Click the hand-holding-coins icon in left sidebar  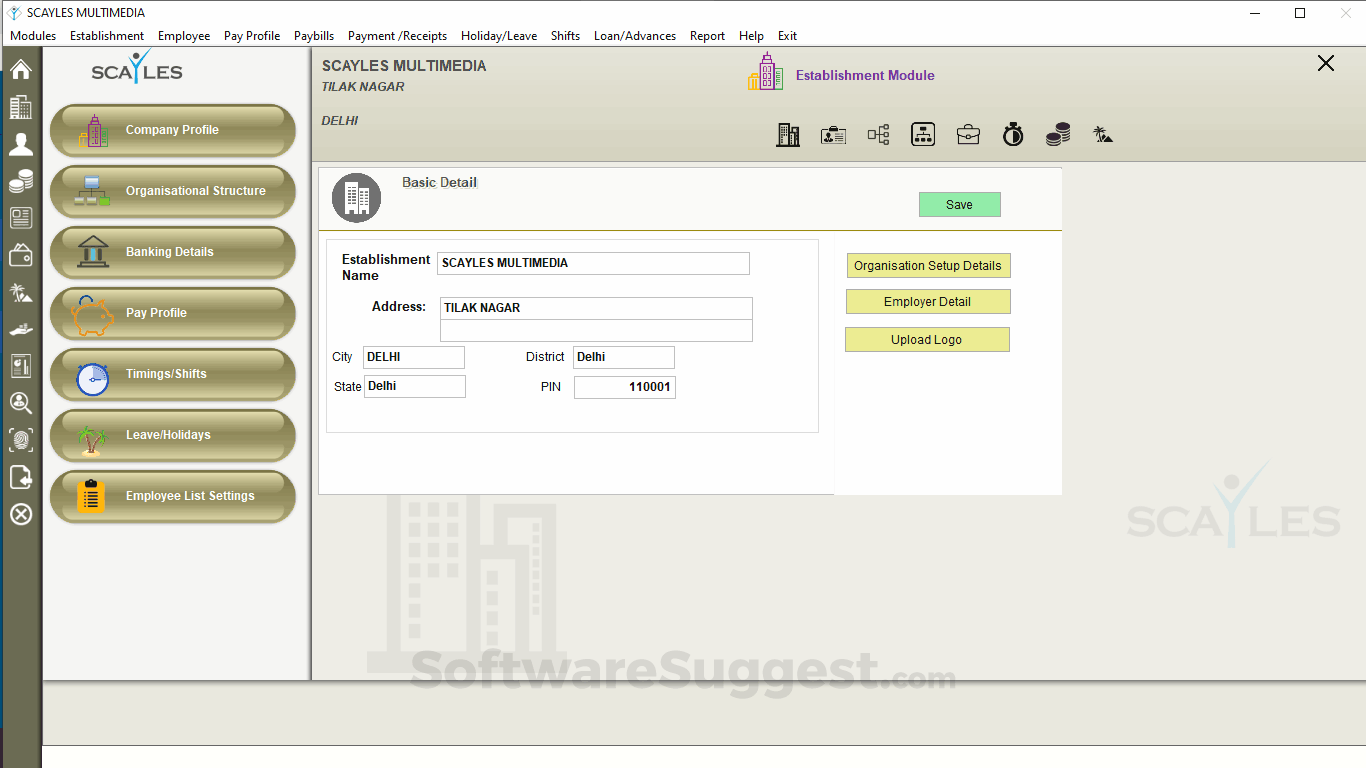[x=21, y=329]
